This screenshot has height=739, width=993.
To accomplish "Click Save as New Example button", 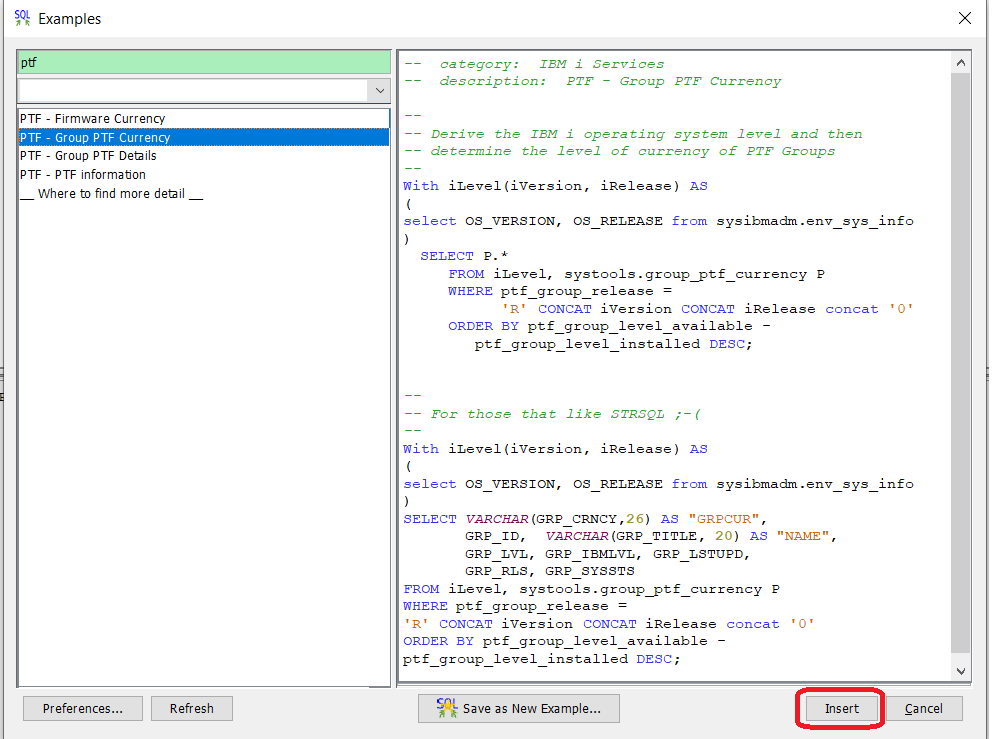I will tap(519, 709).
